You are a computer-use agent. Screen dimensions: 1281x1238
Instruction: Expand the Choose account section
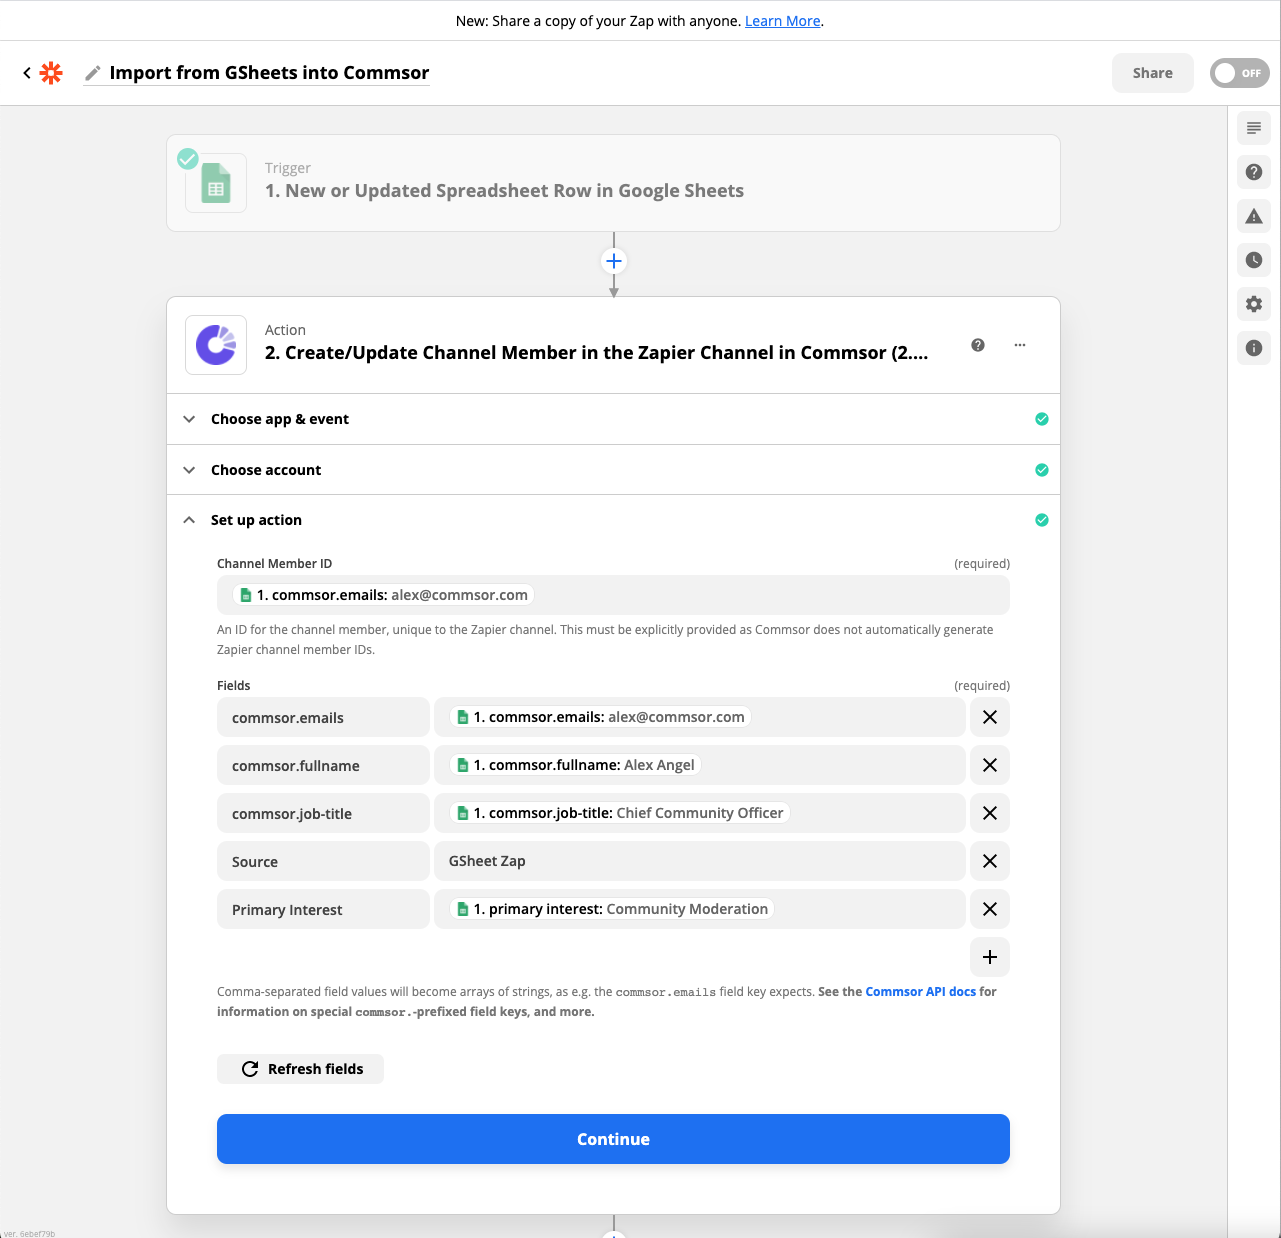point(613,470)
